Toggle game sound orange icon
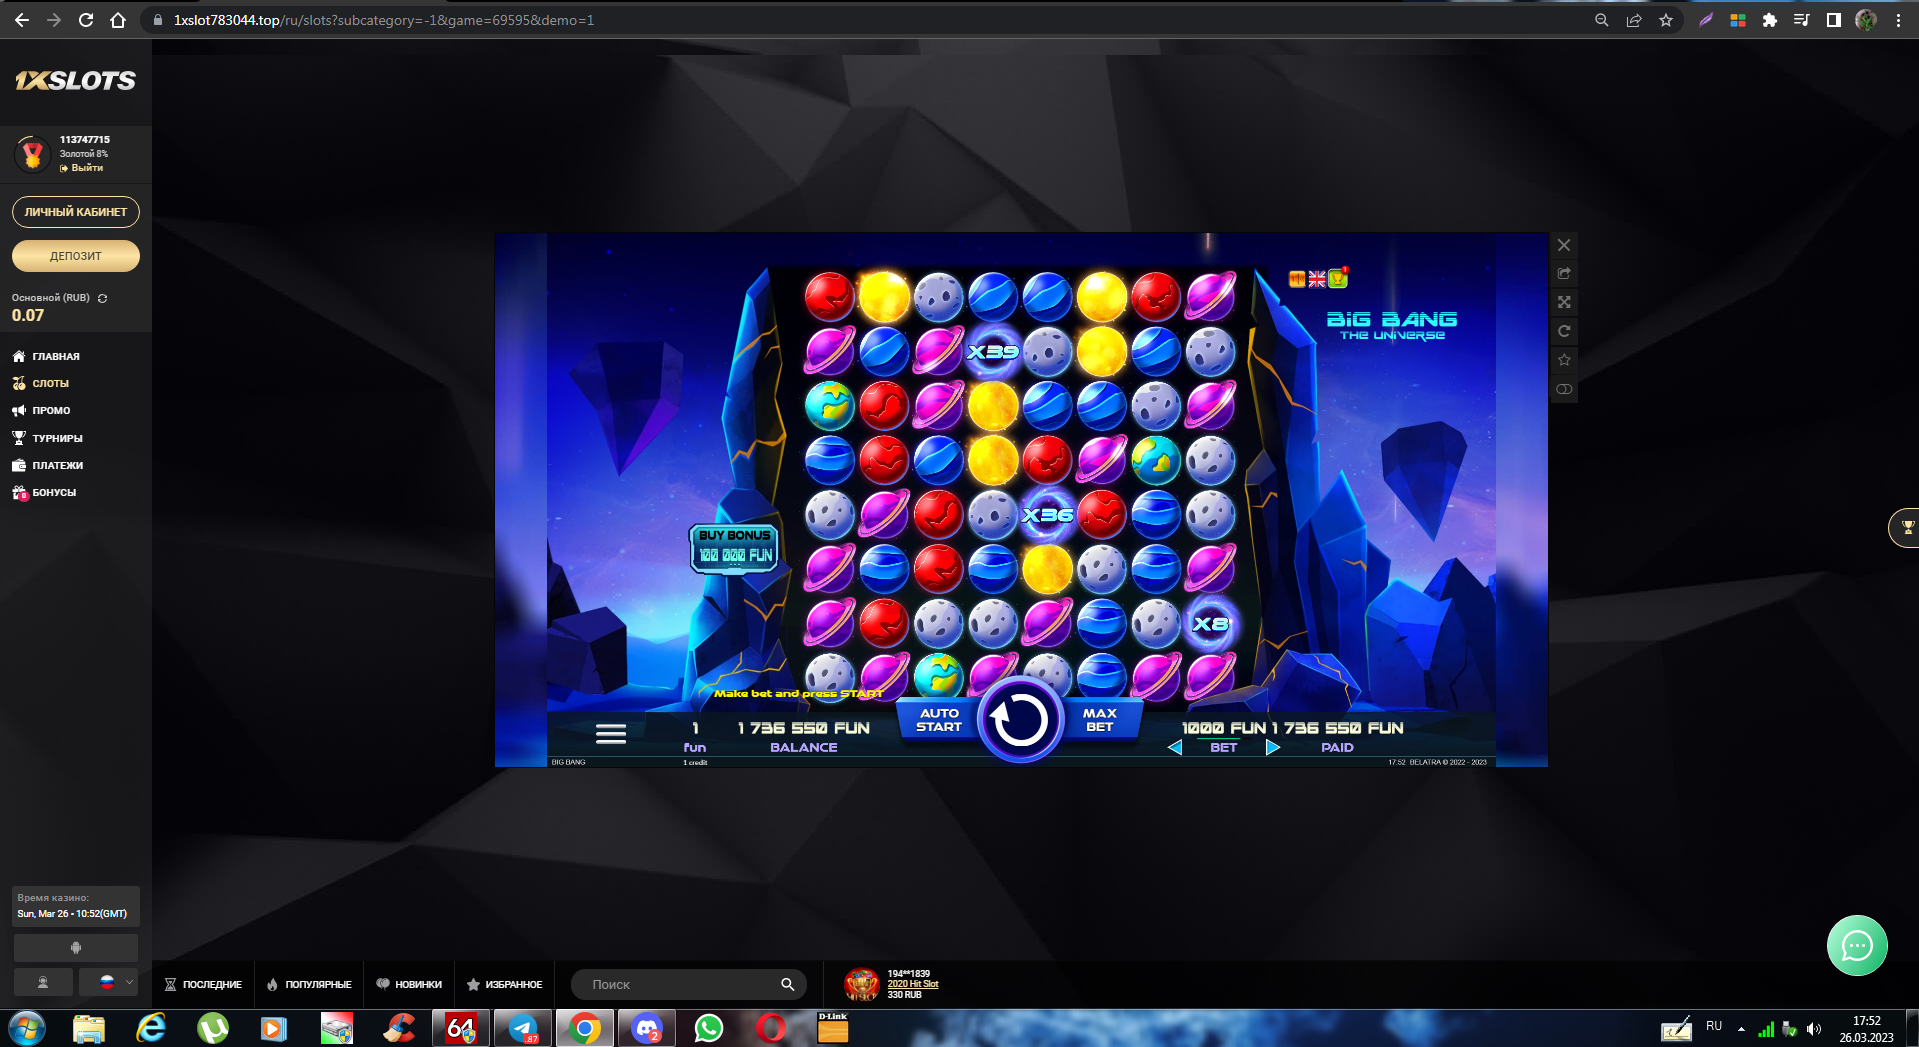The height and width of the screenshot is (1047, 1919). click(x=1297, y=279)
